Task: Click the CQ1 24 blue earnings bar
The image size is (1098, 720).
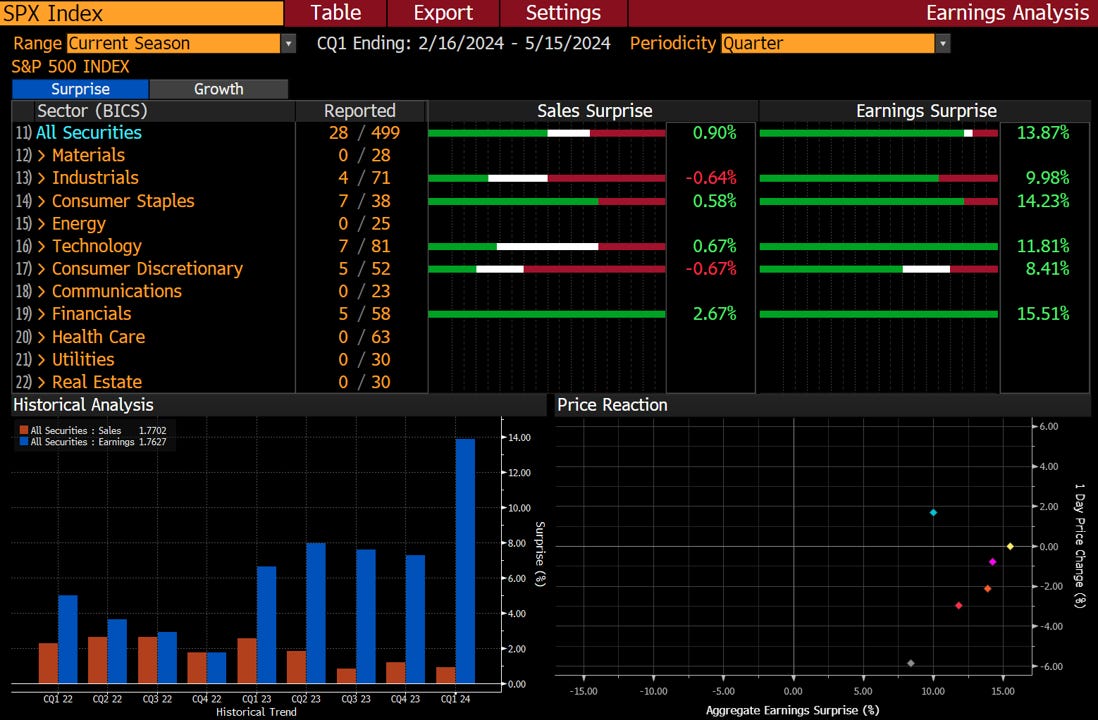Action: click(465, 561)
